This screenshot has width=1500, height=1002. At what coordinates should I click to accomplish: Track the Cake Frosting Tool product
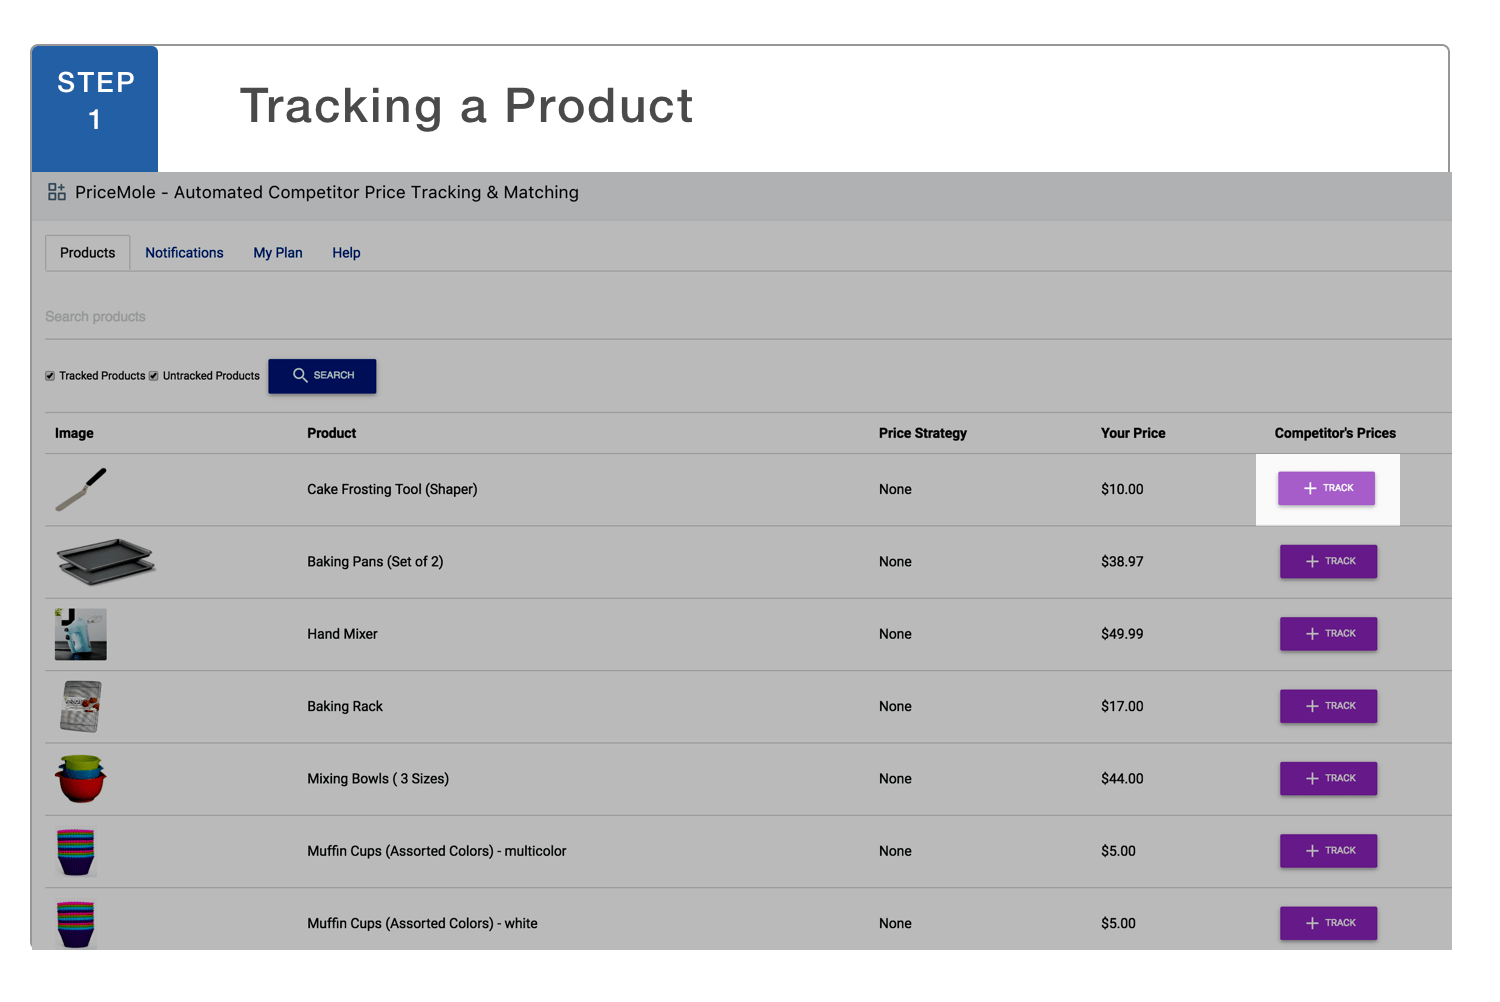(1326, 488)
